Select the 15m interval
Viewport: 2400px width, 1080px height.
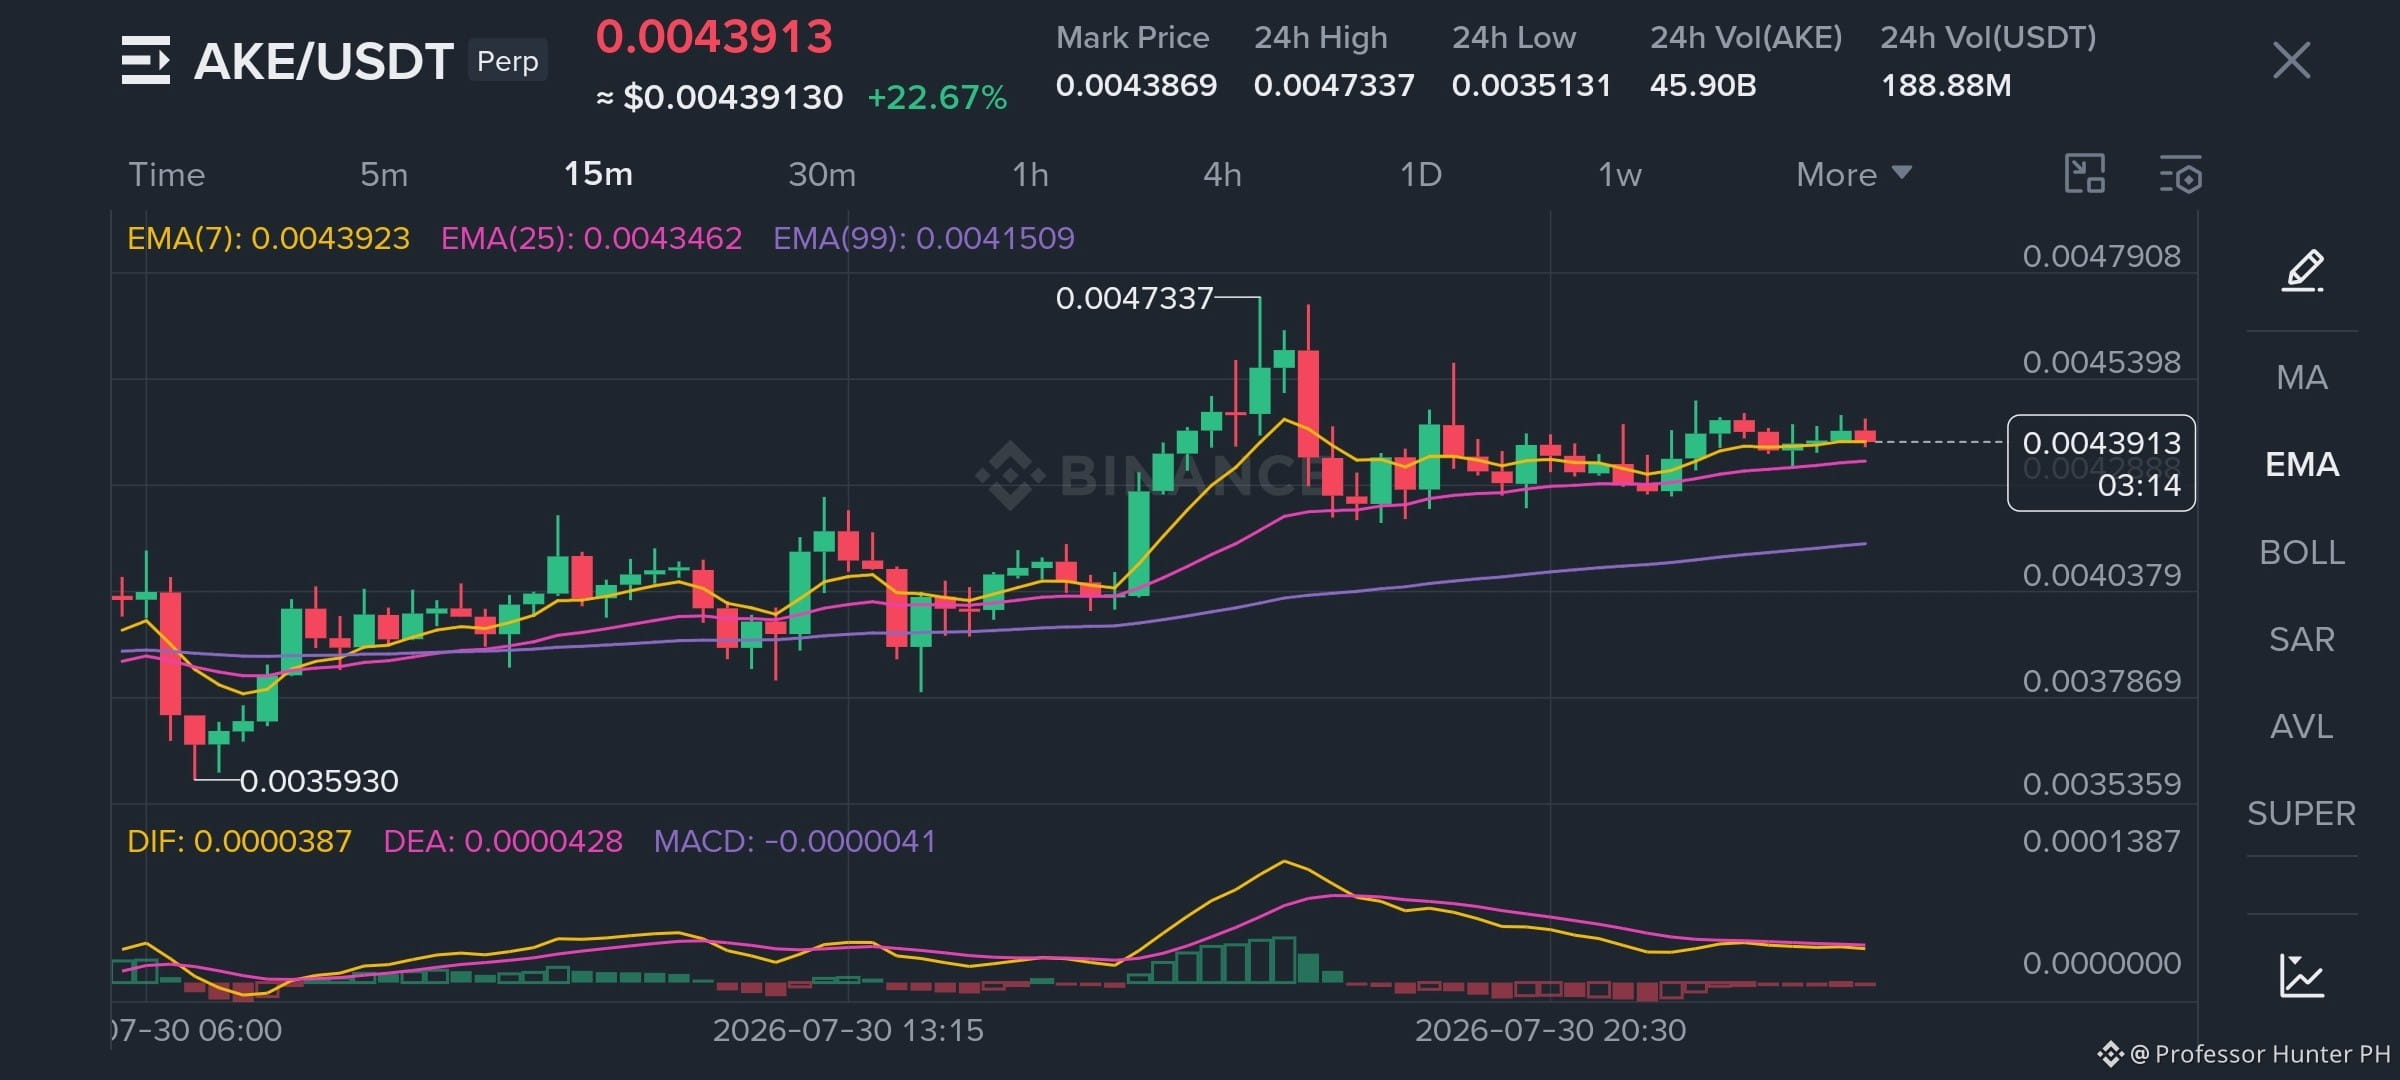click(598, 174)
